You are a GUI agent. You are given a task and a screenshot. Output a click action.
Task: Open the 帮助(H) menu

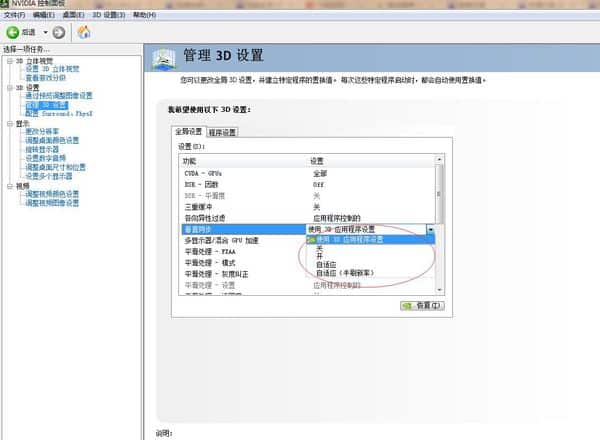(x=144, y=15)
